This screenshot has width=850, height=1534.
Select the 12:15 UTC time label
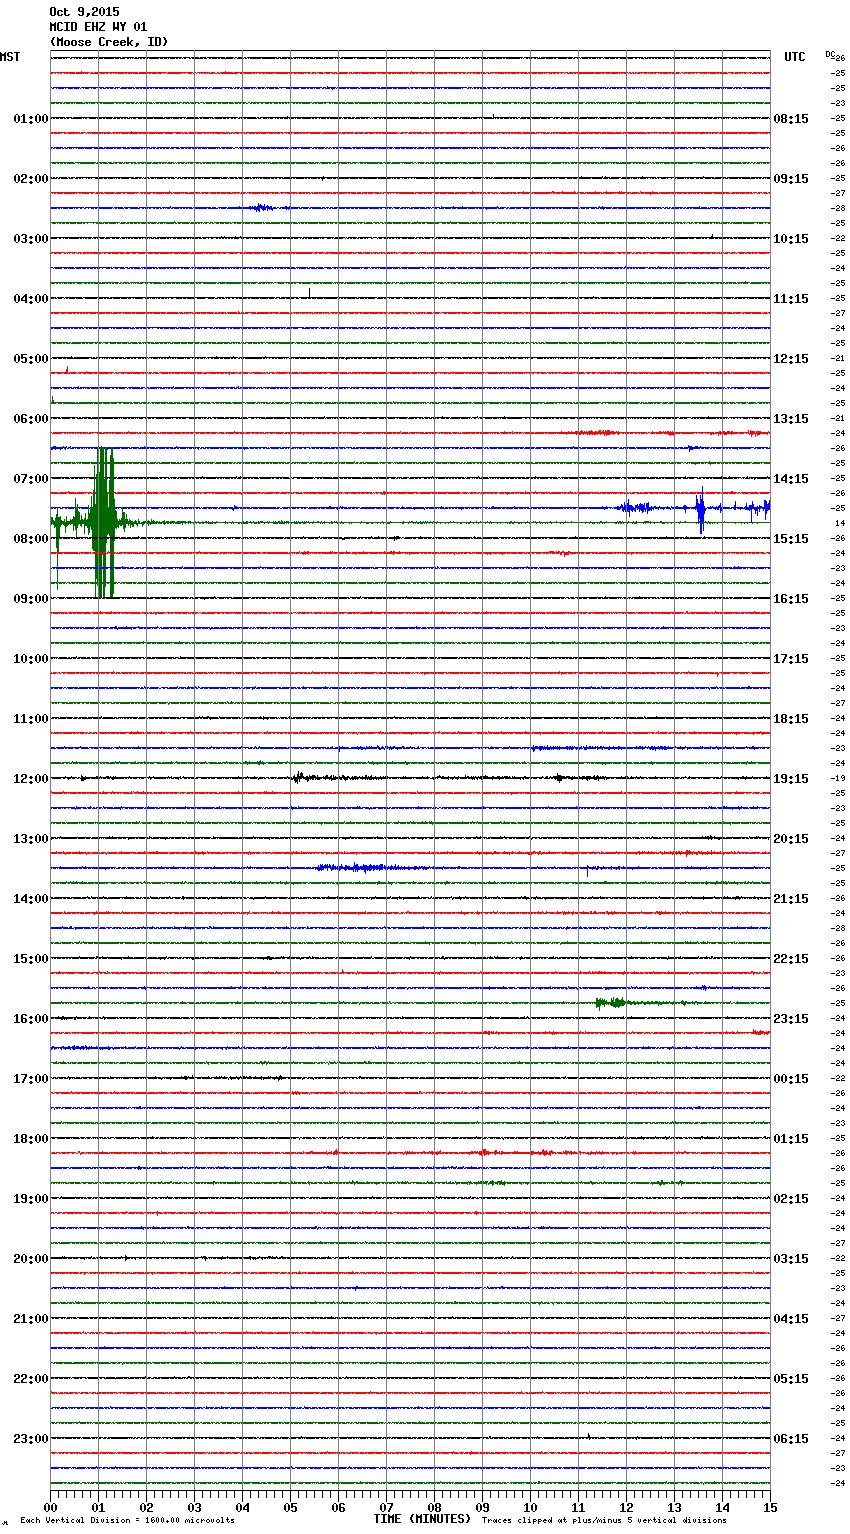point(791,359)
